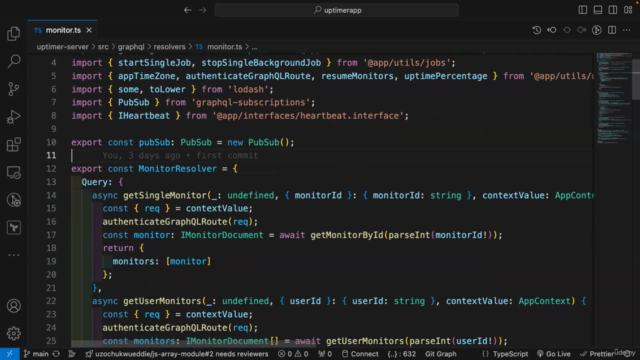The image size is (640, 360).
Task: Click the split editor icon
Action: point(612,30)
